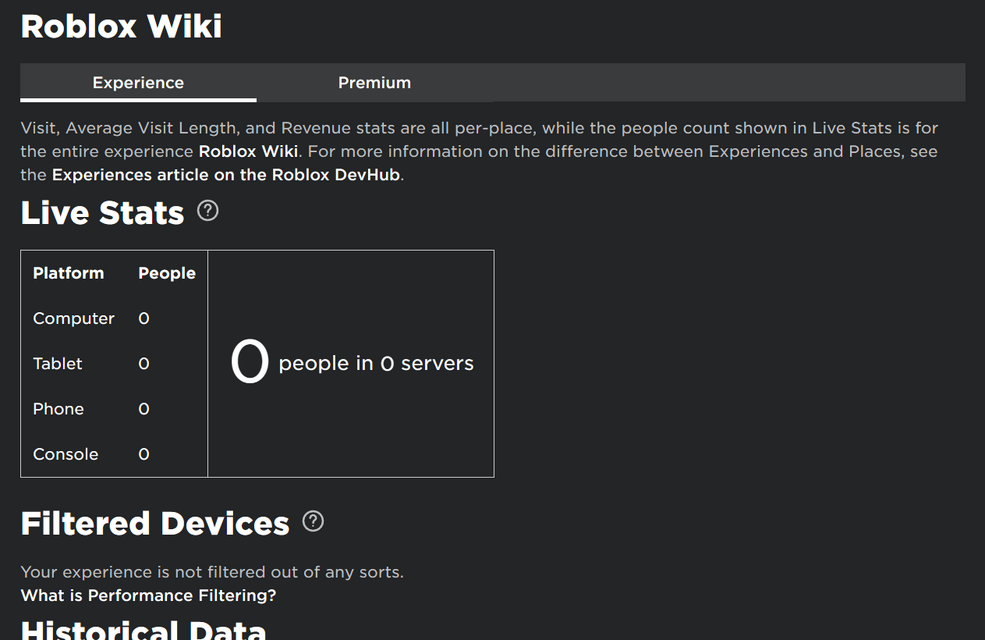Click the People column header
Screen dimensions: 985x640
coord(166,273)
